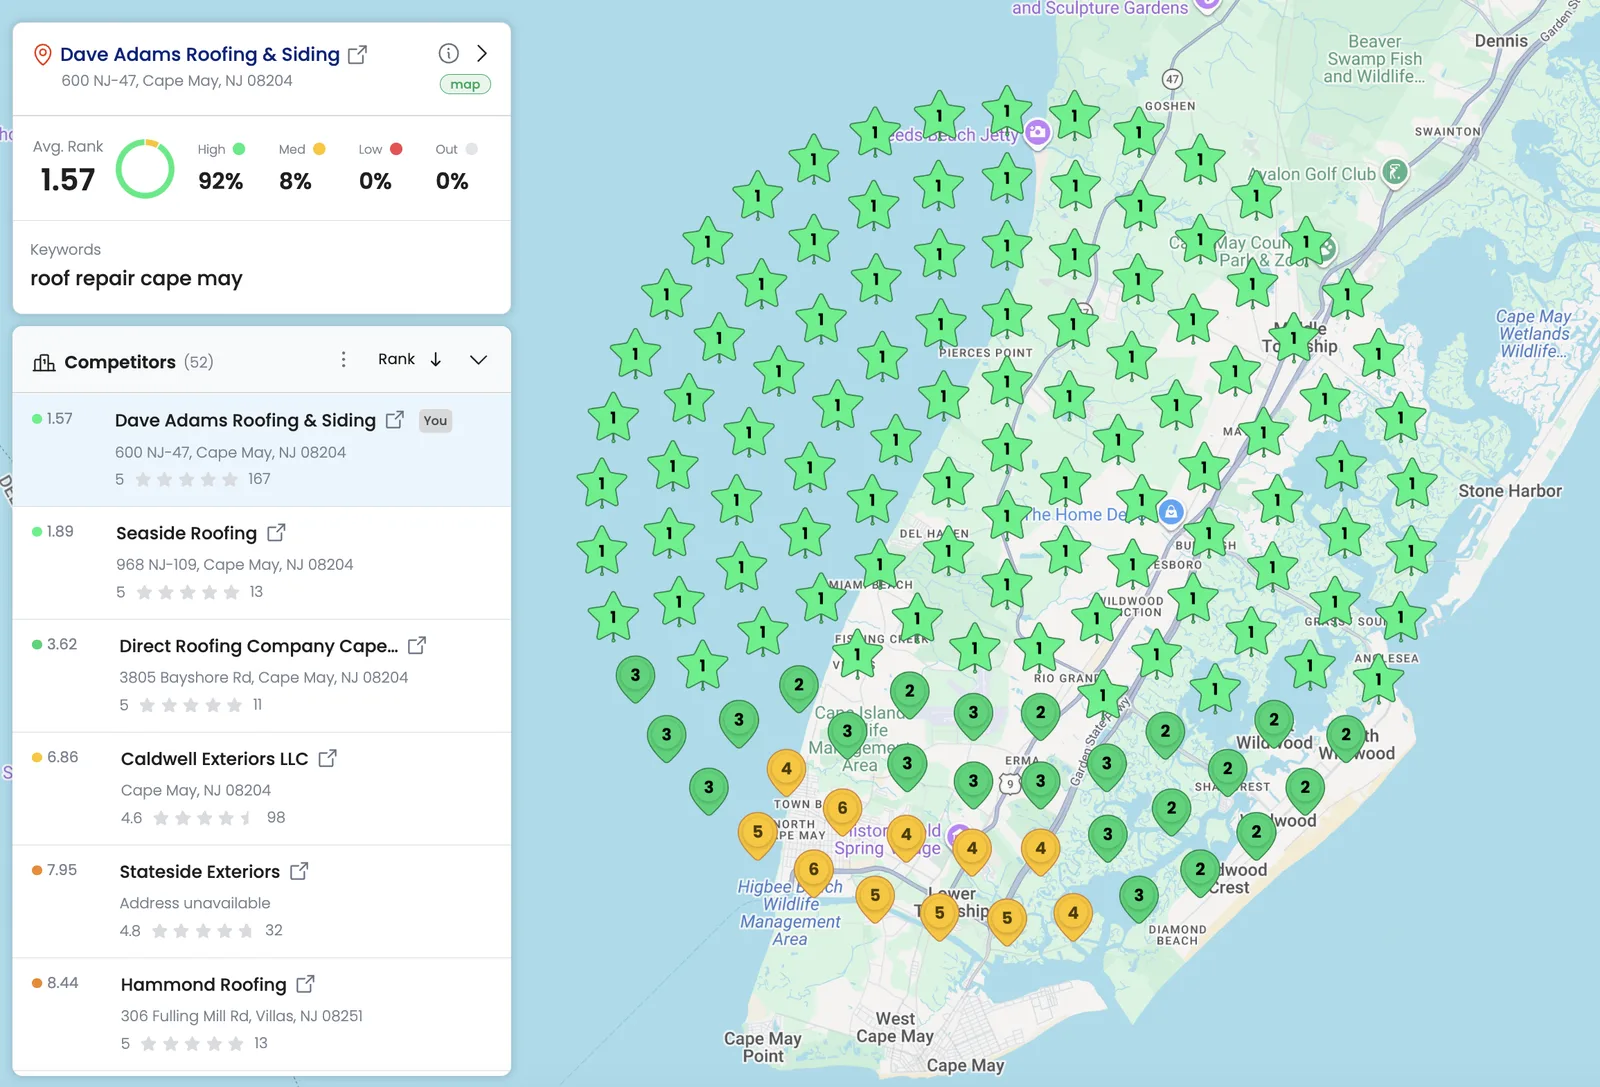Select Seaside Roofing competitor row
Image resolution: width=1600 pixels, height=1087 pixels.
[262, 563]
